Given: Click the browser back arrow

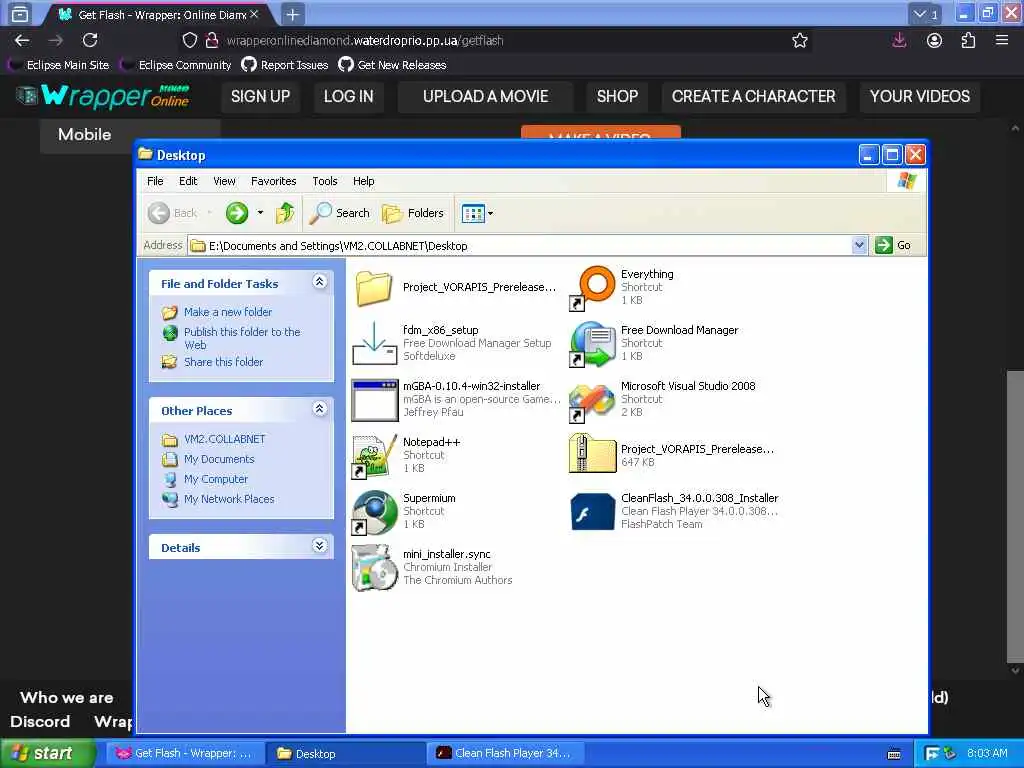Looking at the screenshot, I should [x=22, y=40].
